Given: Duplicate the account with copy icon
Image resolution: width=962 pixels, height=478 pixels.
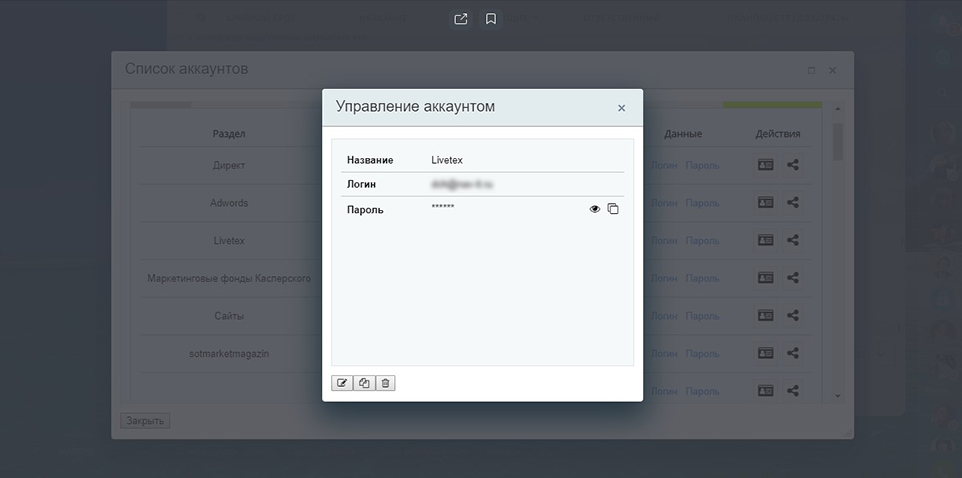Looking at the screenshot, I should tap(364, 383).
